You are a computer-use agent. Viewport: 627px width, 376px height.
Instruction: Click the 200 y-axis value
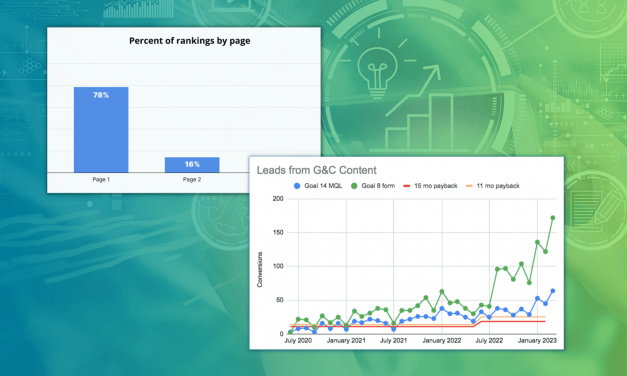click(278, 199)
